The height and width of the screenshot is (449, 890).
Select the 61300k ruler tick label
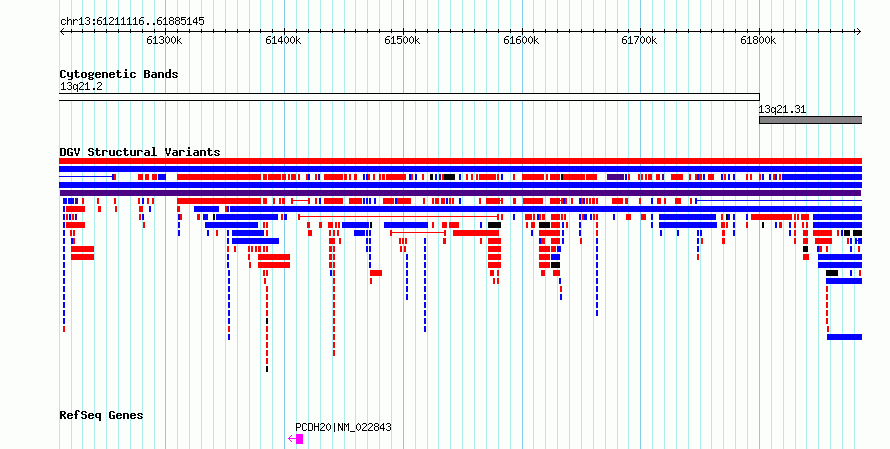165,41
